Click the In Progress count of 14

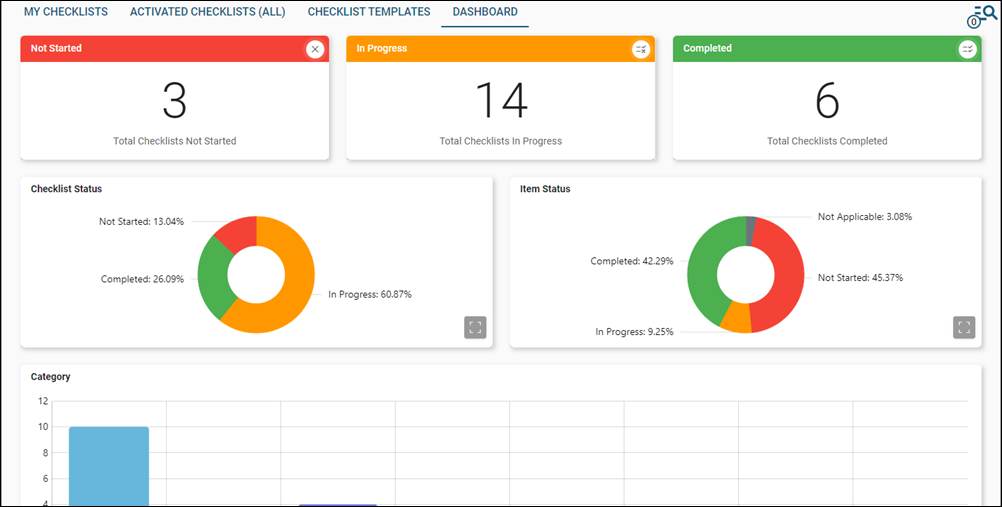click(500, 101)
